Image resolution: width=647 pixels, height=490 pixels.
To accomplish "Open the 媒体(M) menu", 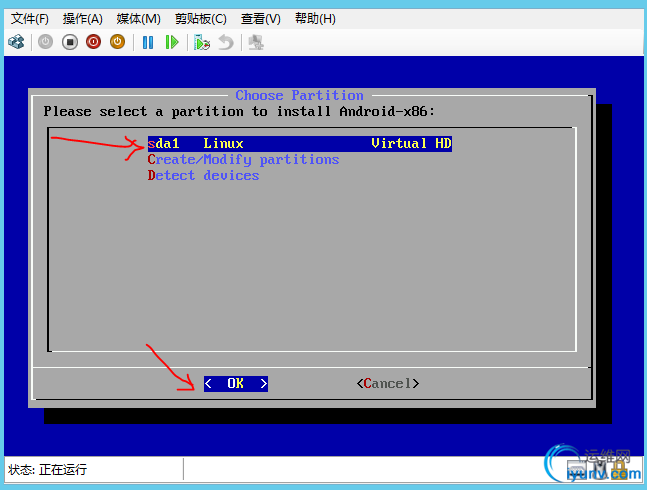I will (x=138, y=19).
